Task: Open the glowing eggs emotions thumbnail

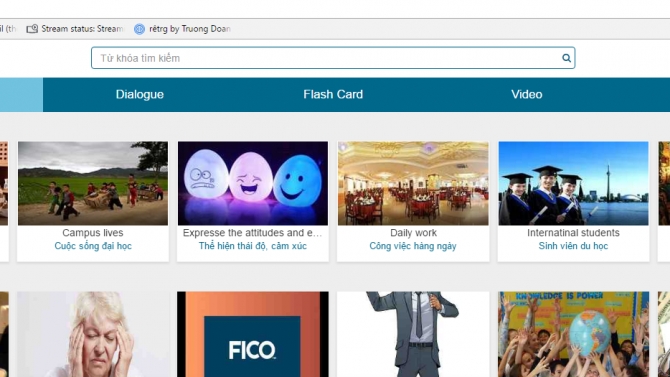Action: tap(253, 183)
